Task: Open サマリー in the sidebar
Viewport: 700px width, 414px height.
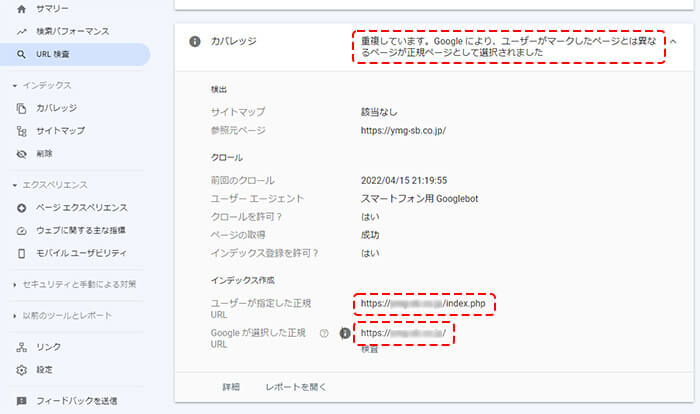Action: click(x=52, y=9)
